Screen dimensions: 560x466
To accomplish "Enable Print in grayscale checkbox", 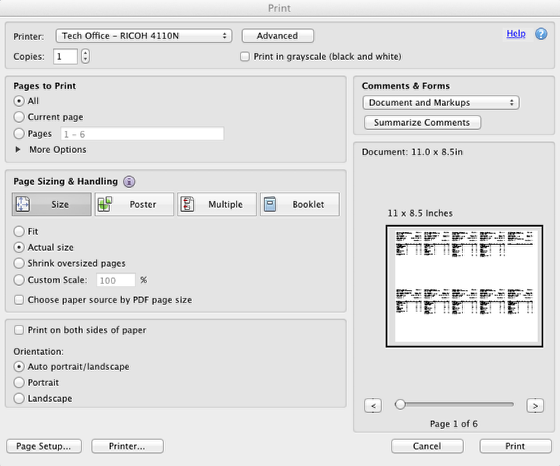I will [245, 56].
